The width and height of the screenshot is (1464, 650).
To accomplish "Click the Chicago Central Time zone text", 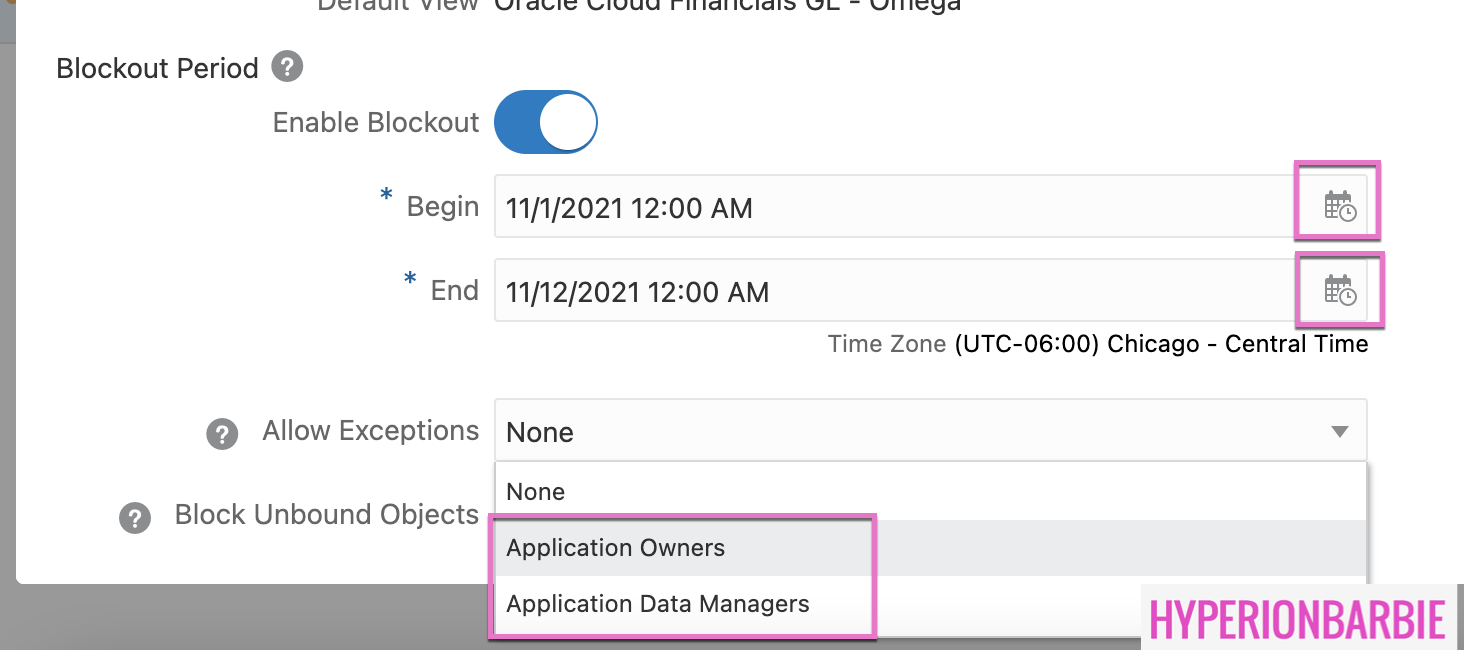I will pyautogui.click(x=1161, y=344).
